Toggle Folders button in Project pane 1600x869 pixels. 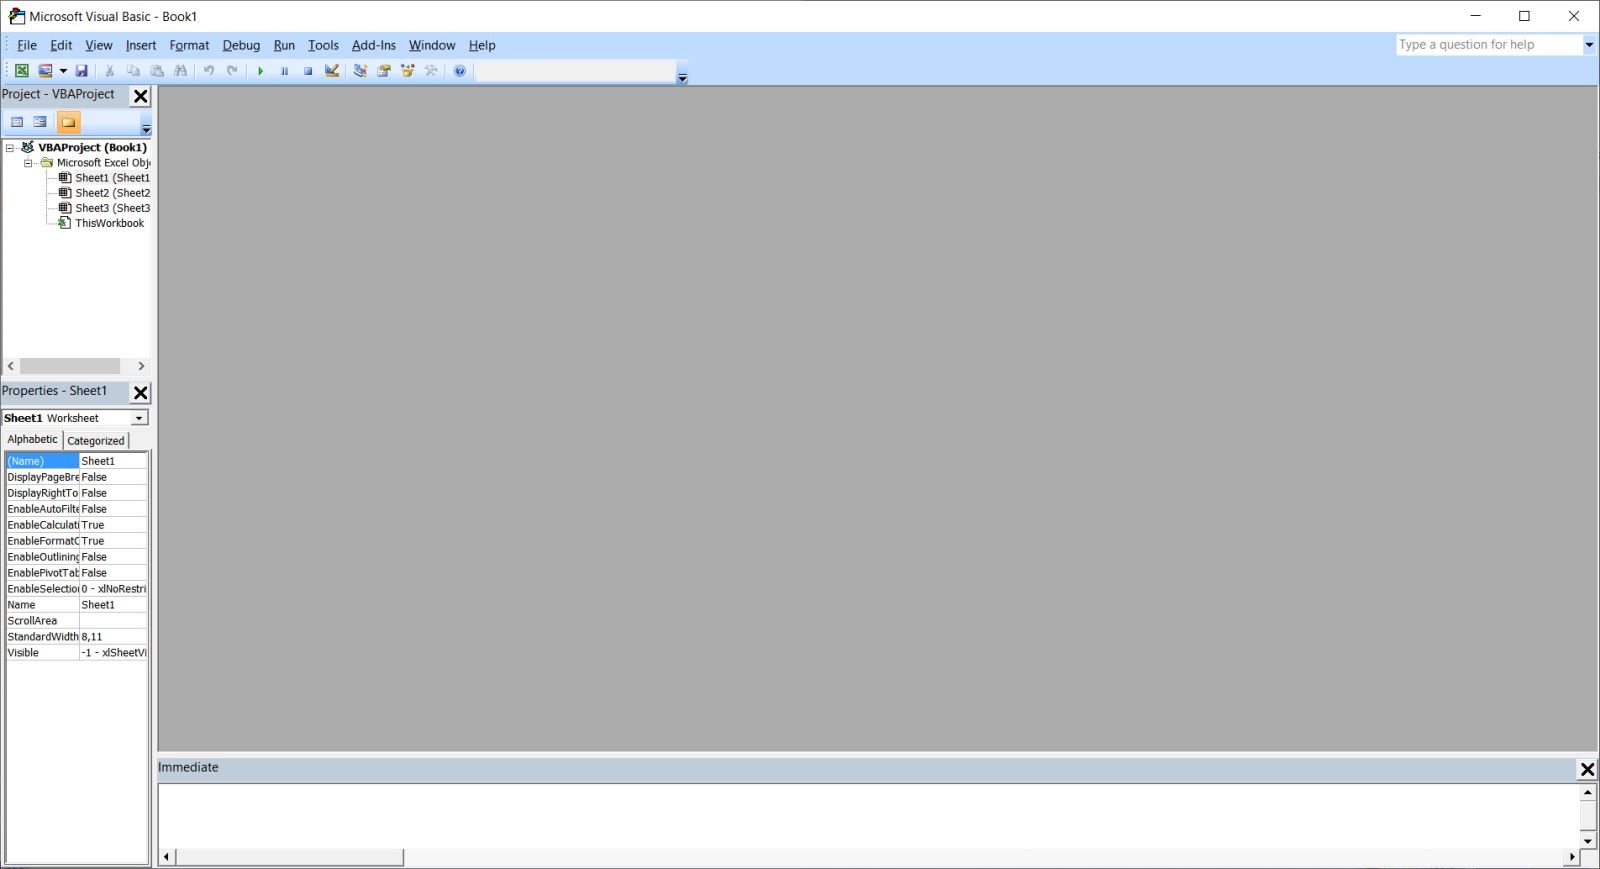[68, 122]
